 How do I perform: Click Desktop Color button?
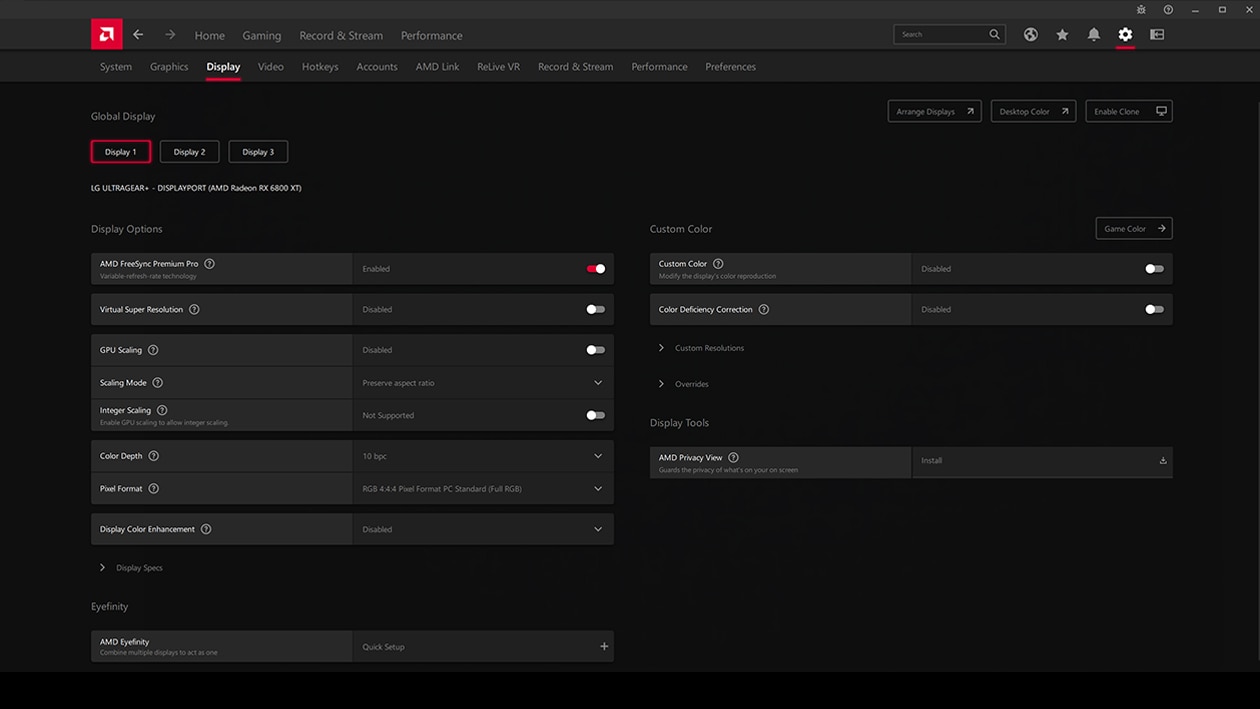click(x=1034, y=111)
